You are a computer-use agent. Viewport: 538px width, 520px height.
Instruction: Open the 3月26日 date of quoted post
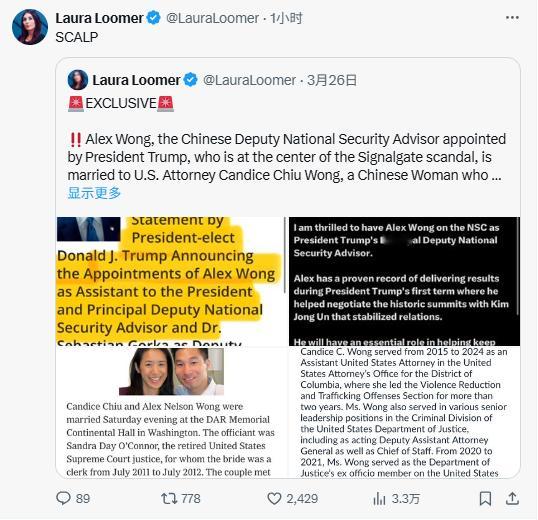pyautogui.click(x=332, y=80)
